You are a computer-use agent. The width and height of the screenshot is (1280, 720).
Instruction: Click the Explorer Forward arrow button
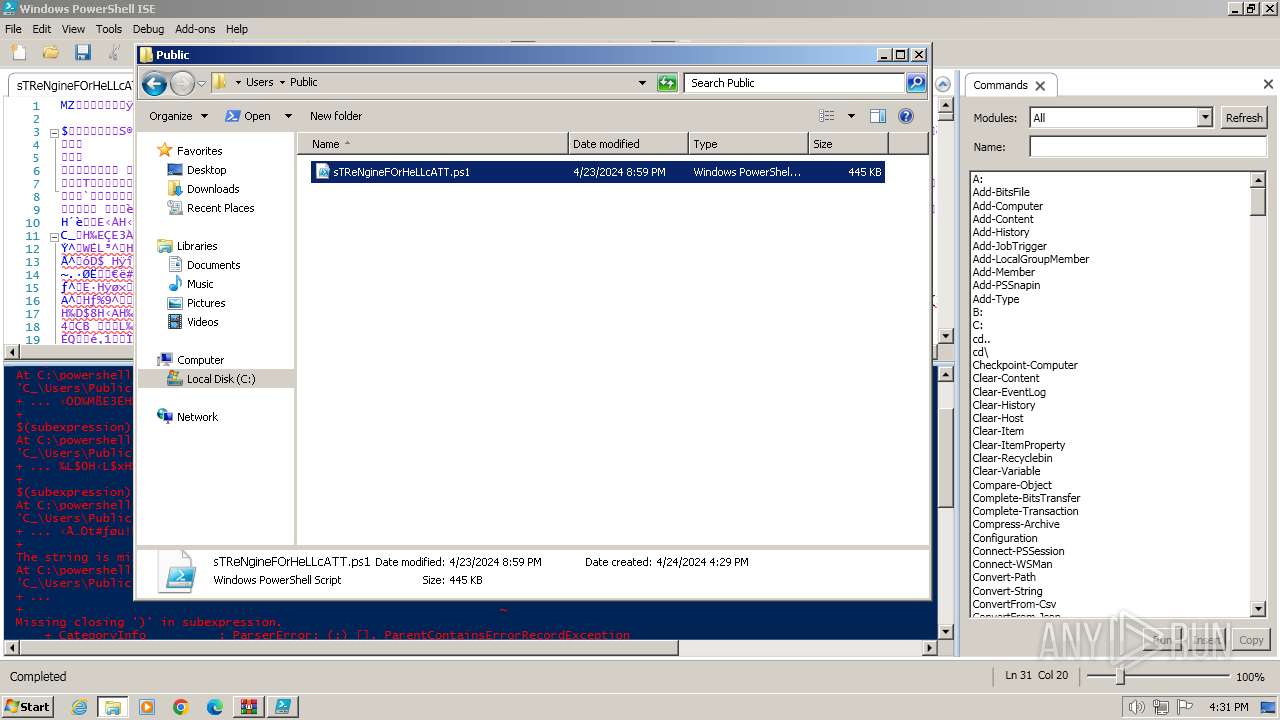pyautogui.click(x=182, y=83)
